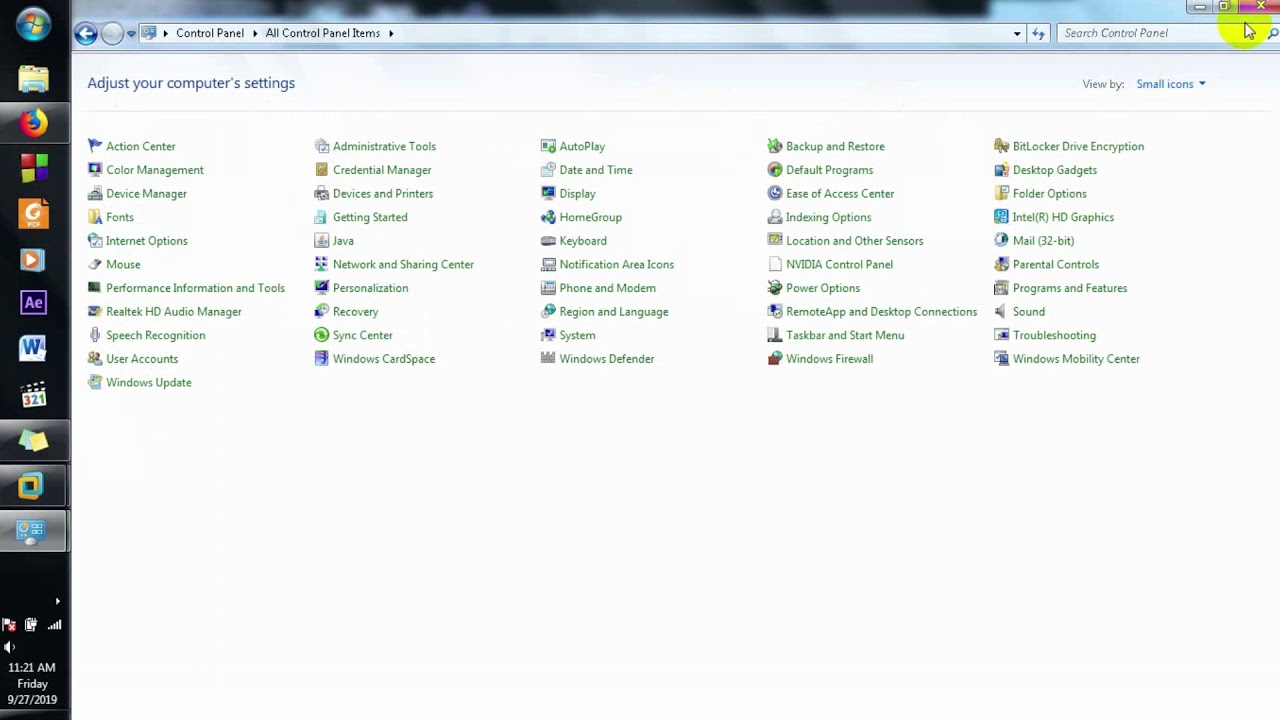Open Media Player Classic 321 taskbar icon
This screenshot has width=1280, height=720.
[x=33, y=395]
